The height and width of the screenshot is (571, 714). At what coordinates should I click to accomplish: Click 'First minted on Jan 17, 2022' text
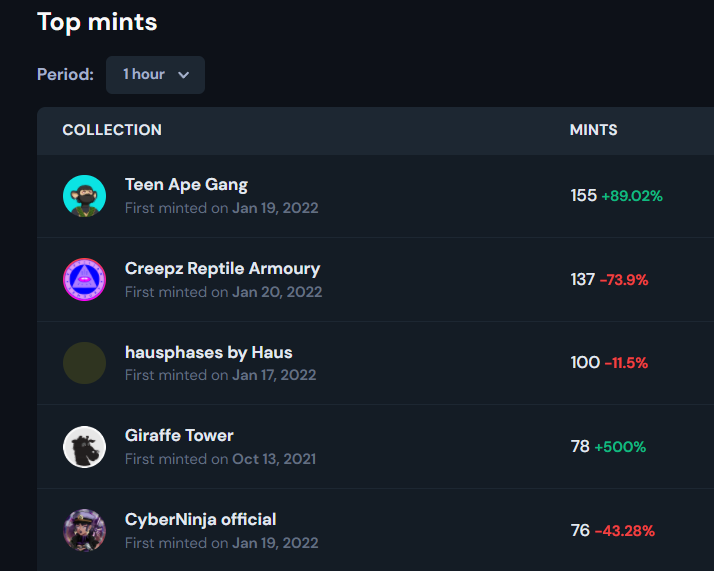(x=220, y=375)
